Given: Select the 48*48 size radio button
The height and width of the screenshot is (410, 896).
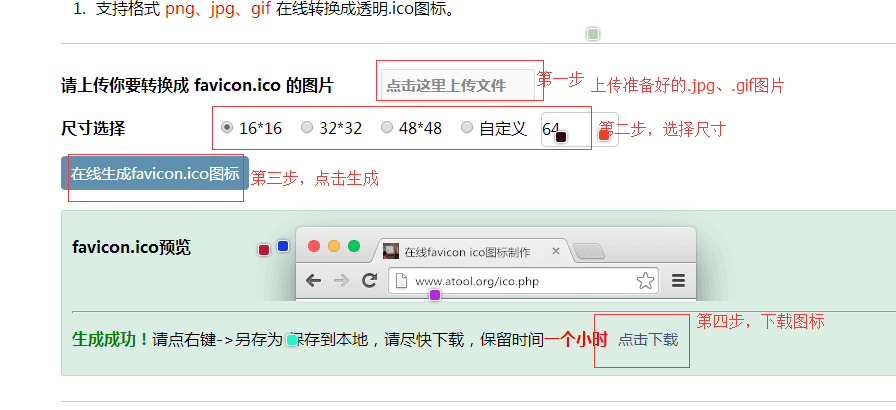Looking at the screenshot, I should [x=387, y=127].
